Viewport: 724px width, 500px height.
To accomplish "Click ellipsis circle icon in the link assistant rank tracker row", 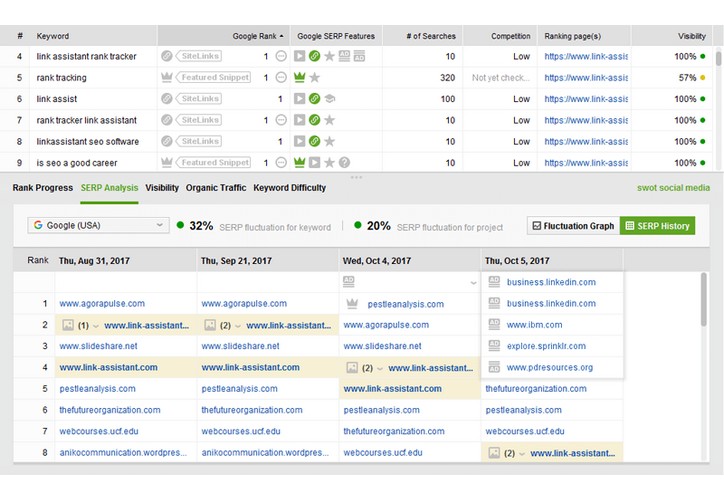I will (281, 56).
